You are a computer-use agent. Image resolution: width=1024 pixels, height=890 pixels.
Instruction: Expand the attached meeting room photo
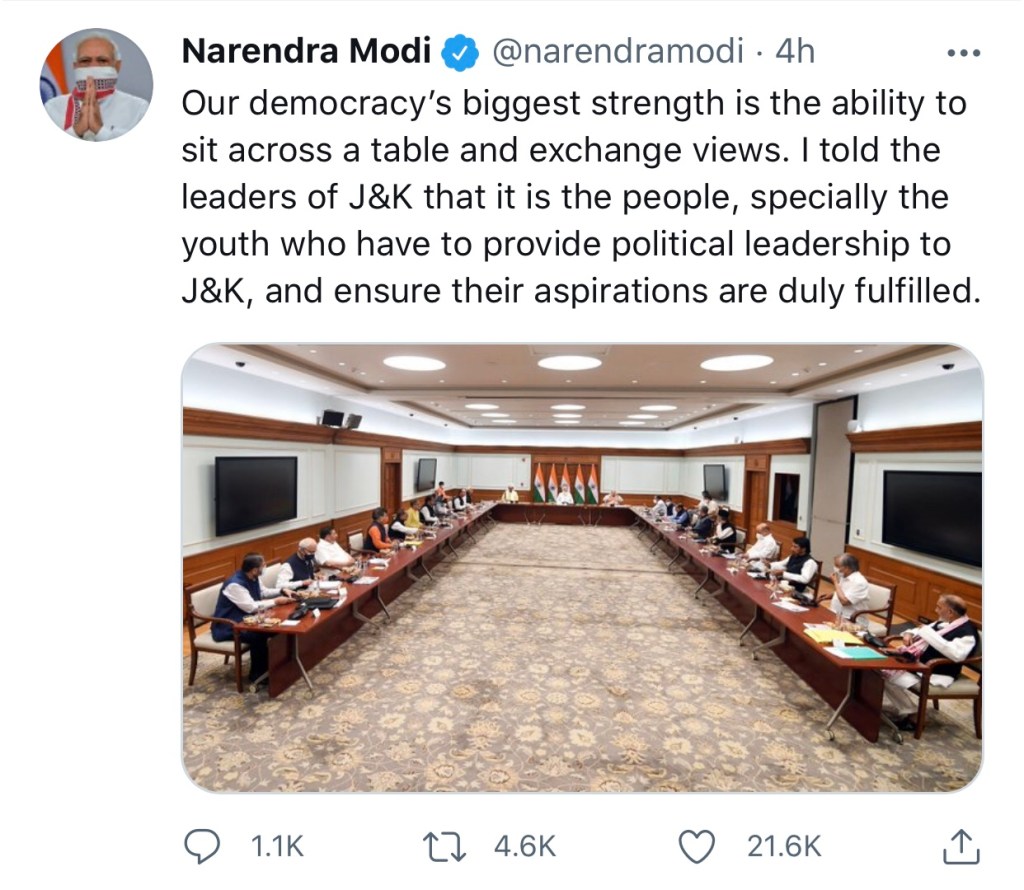581,568
